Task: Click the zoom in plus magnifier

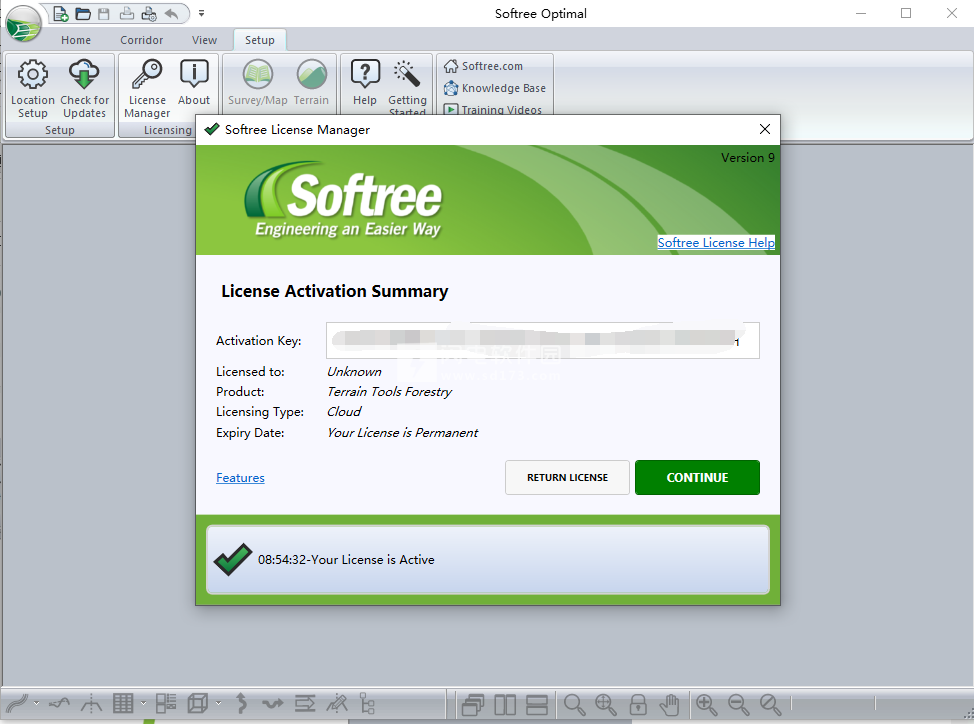Action: click(706, 705)
